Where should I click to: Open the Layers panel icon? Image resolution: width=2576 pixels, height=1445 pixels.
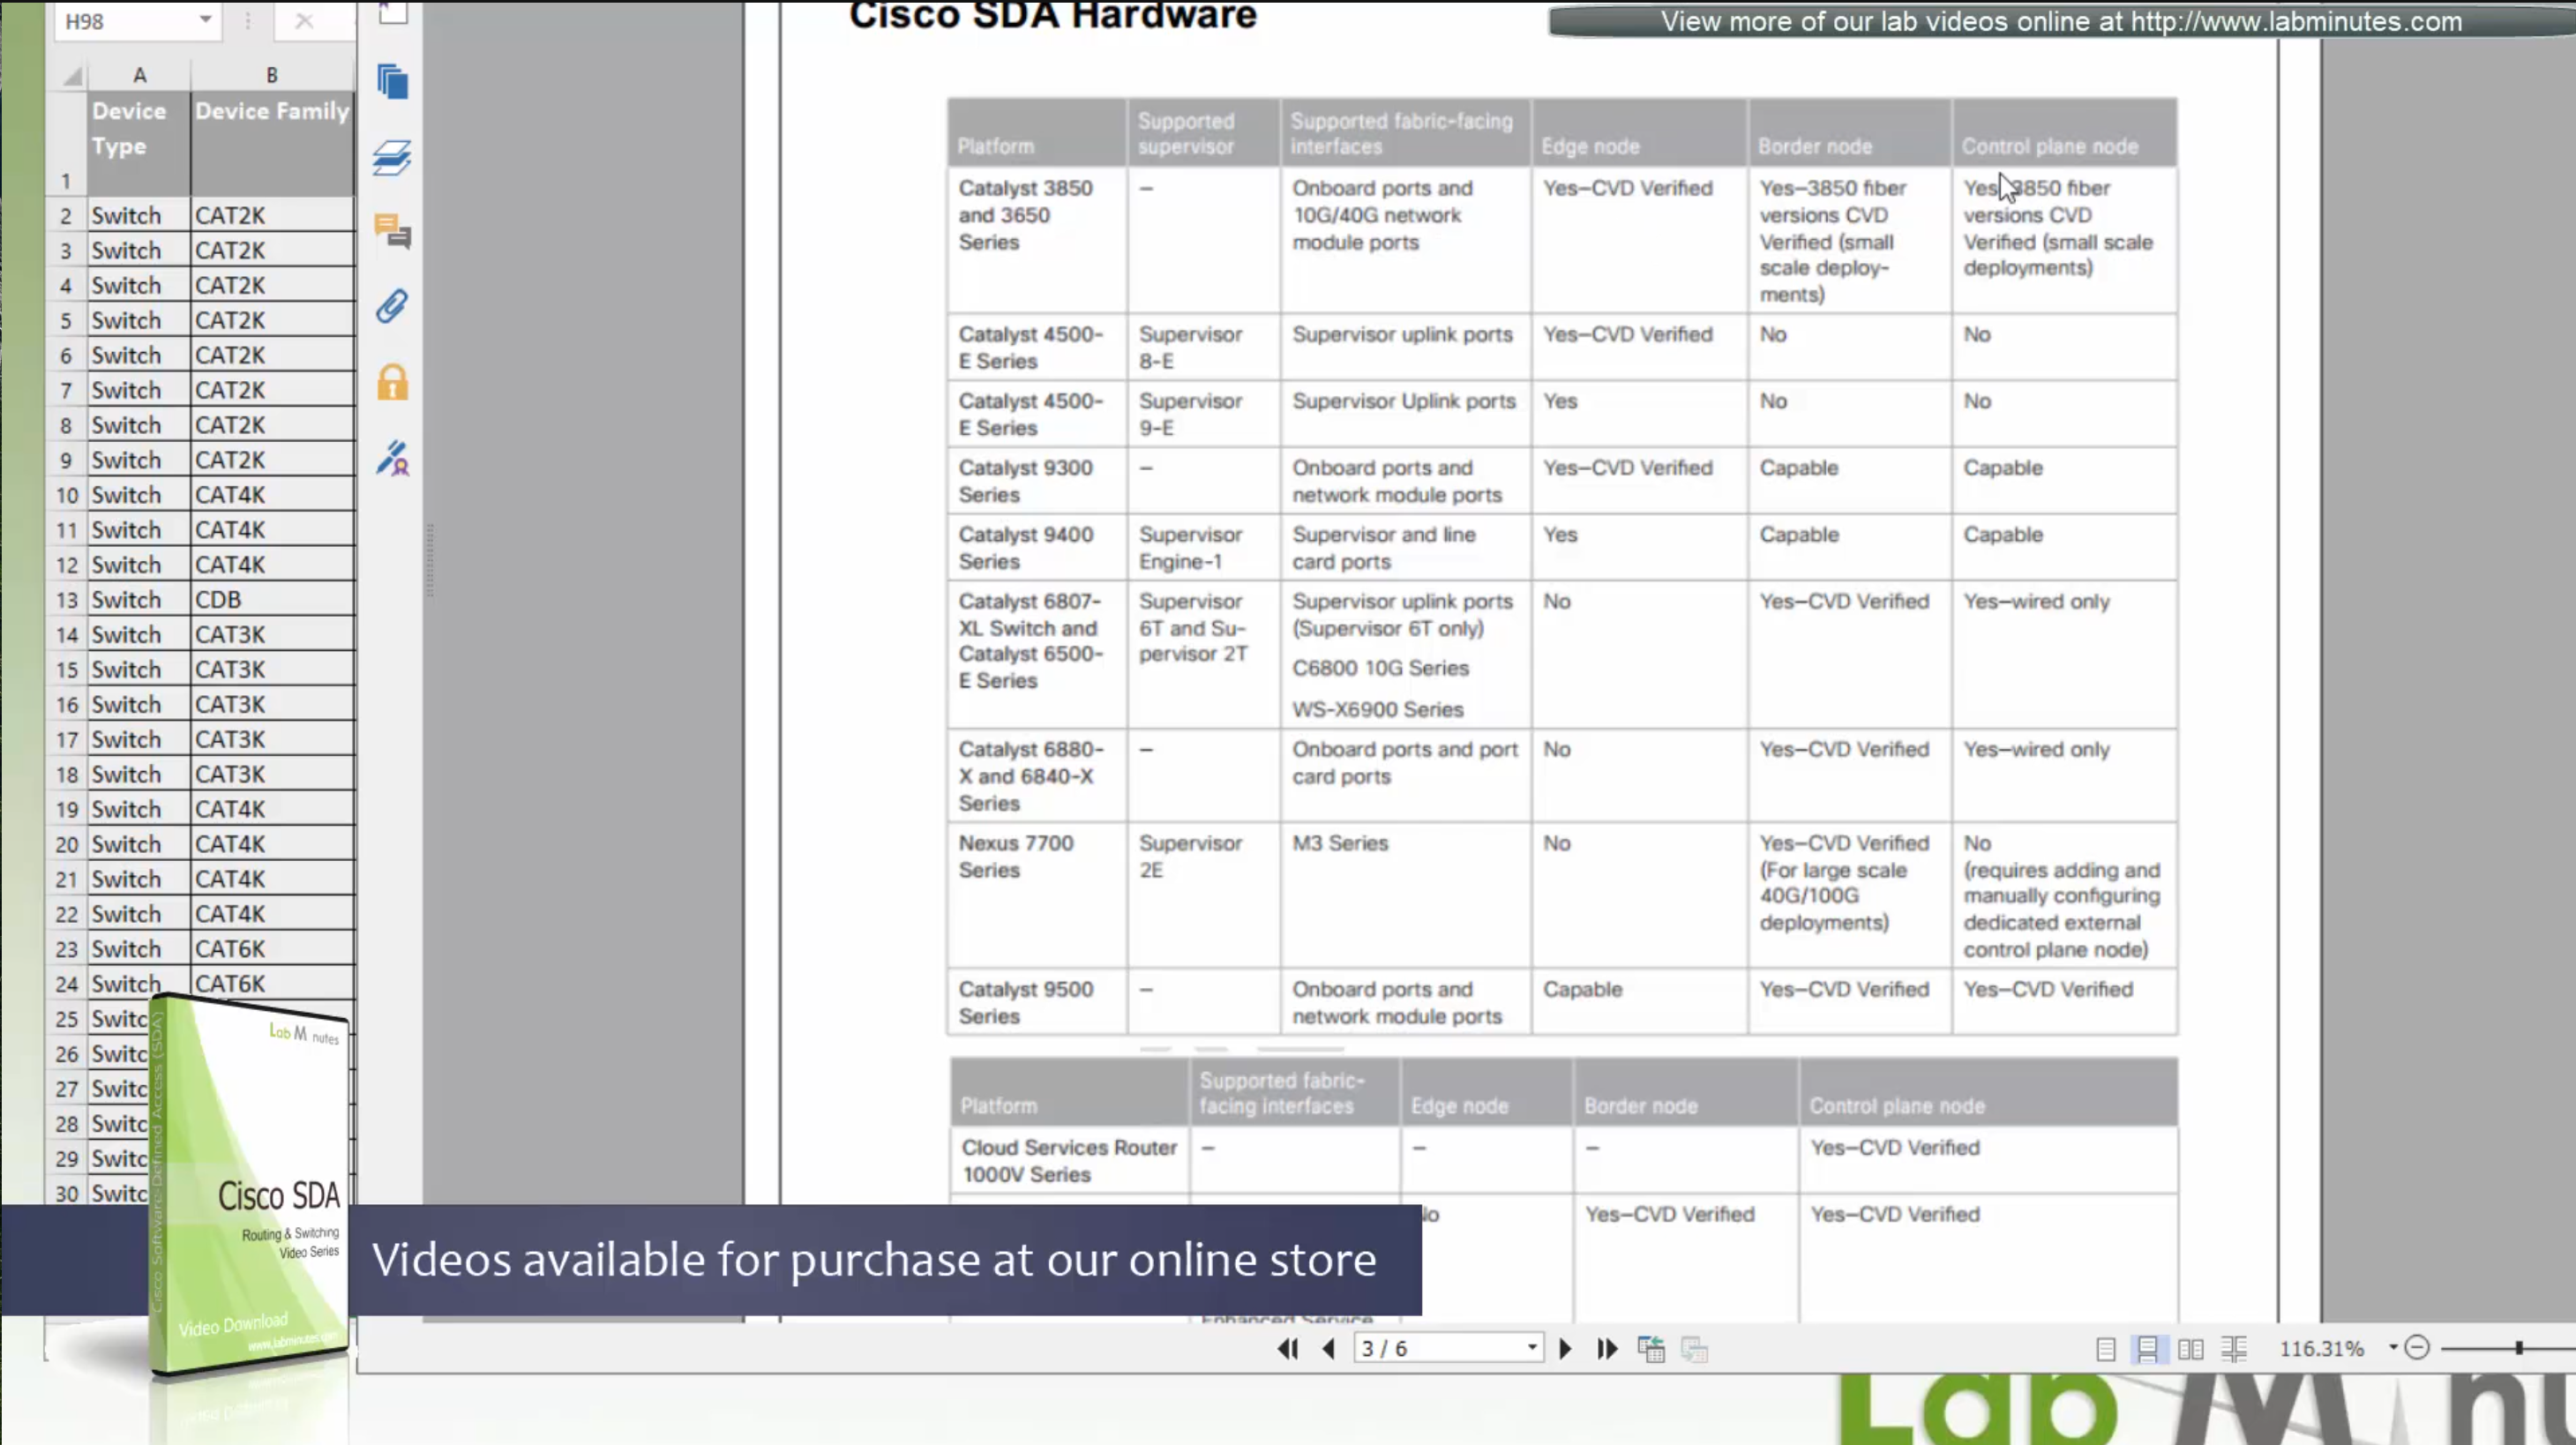392,158
